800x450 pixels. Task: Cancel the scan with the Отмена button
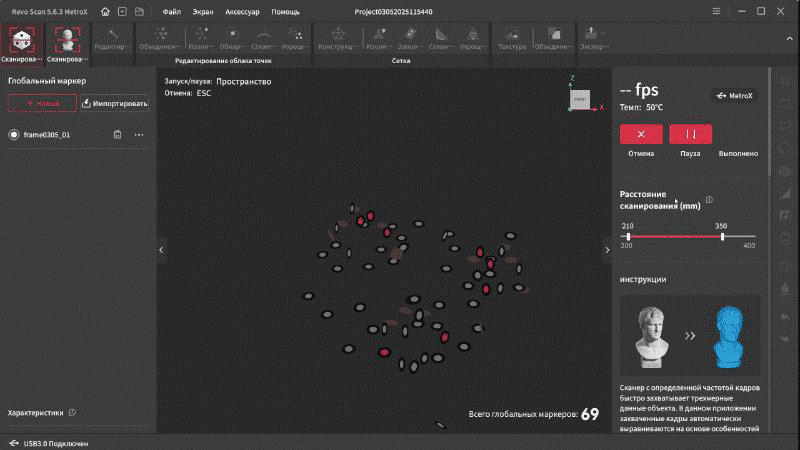tap(641, 134)
